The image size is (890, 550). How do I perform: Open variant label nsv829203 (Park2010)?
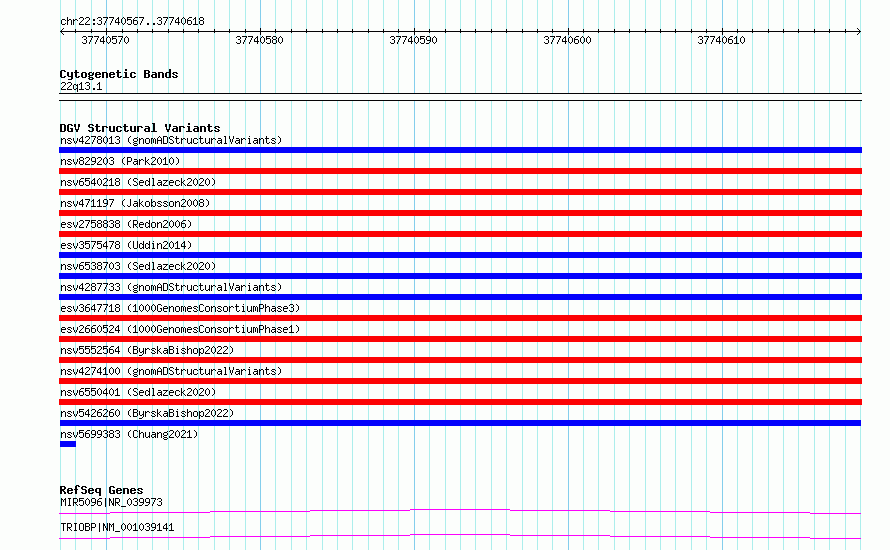120,161
